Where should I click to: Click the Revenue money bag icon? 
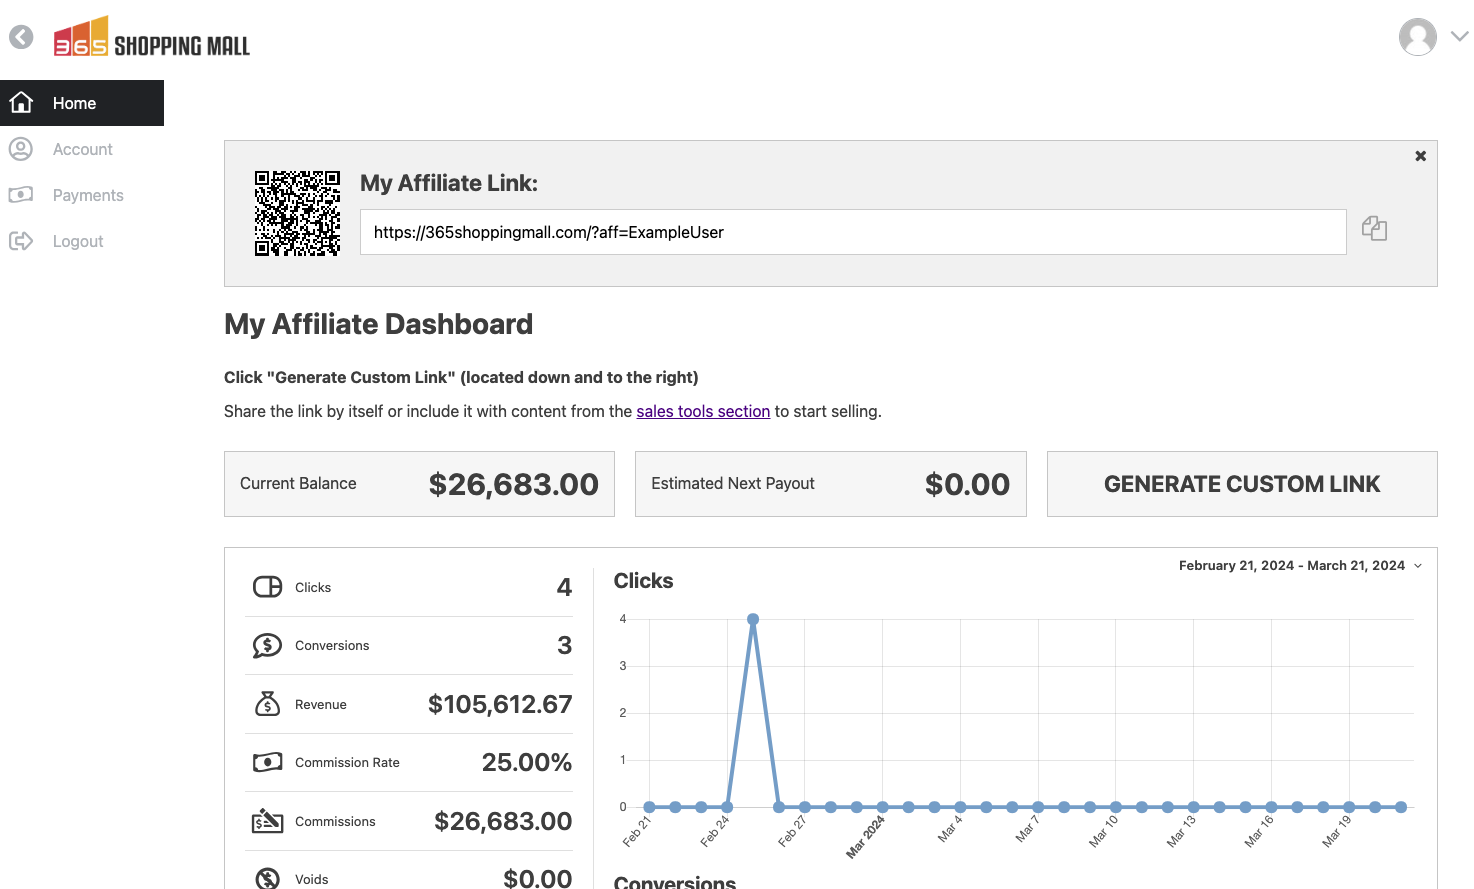tap(267, 704)
